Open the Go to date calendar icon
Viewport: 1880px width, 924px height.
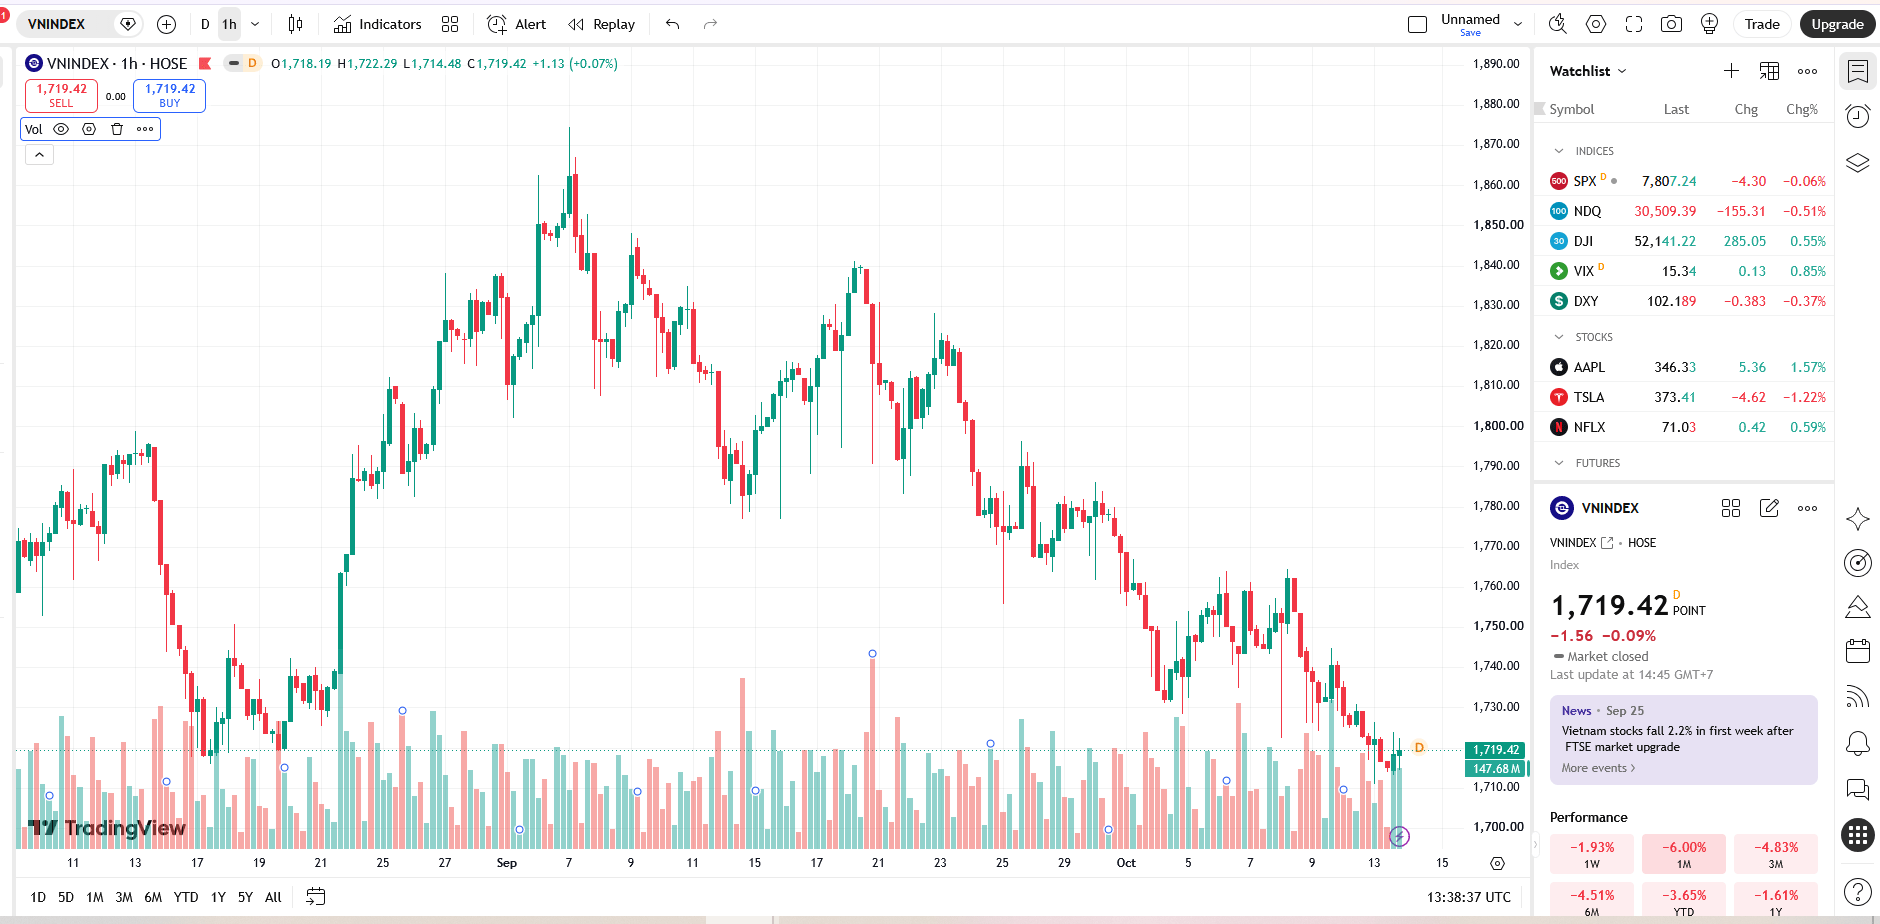(315, 897)
